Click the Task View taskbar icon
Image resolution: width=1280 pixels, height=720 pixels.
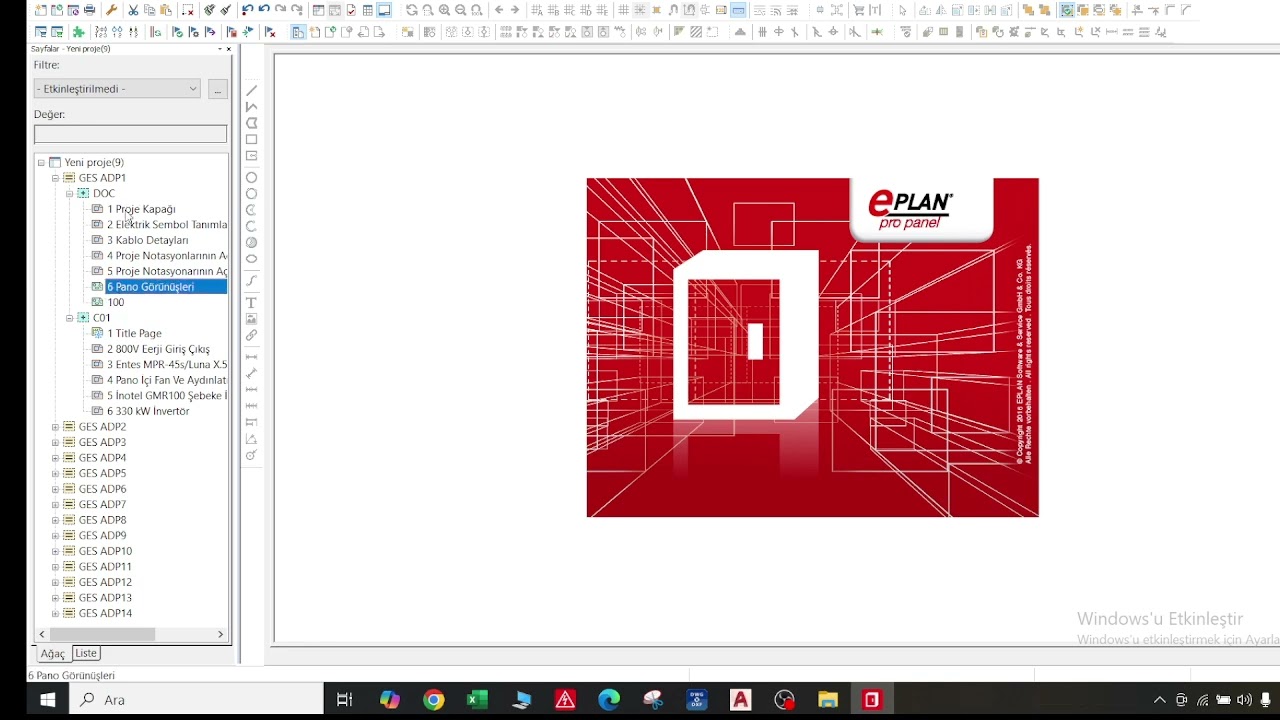click(x=345, y=700)
